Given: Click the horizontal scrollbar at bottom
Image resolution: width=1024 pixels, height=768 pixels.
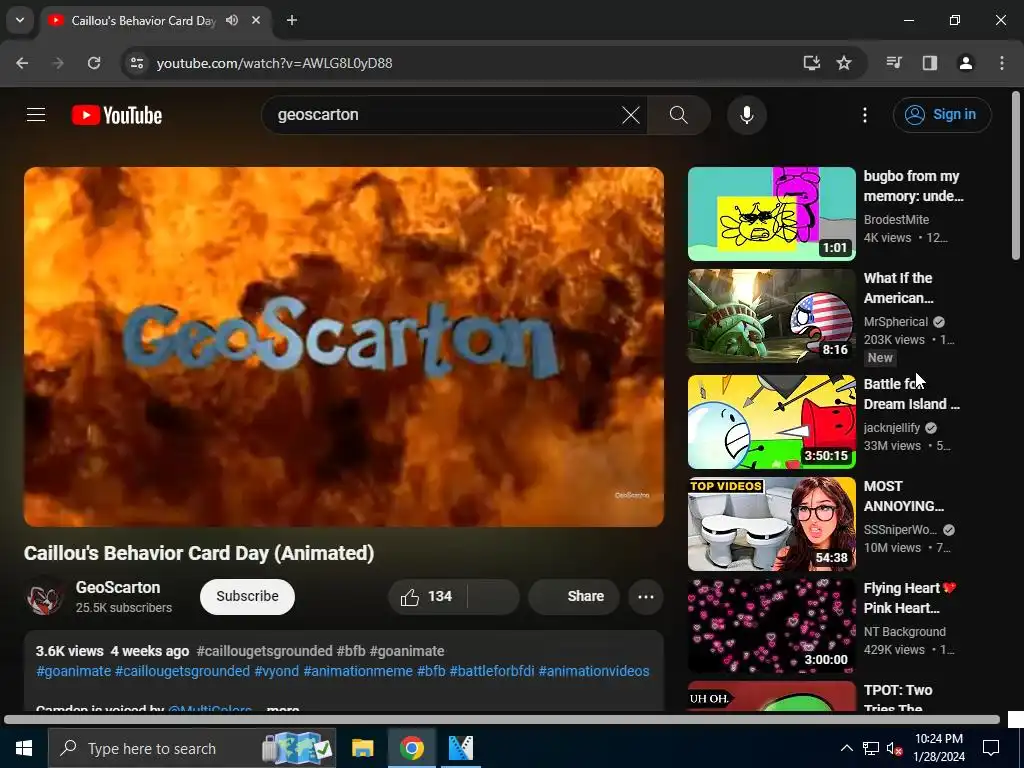Looking at the screenshot, I should pos(502,720).
